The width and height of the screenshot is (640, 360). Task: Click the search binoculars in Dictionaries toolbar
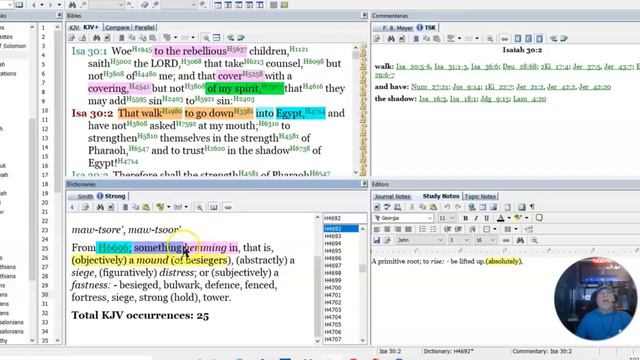(100, 207)
